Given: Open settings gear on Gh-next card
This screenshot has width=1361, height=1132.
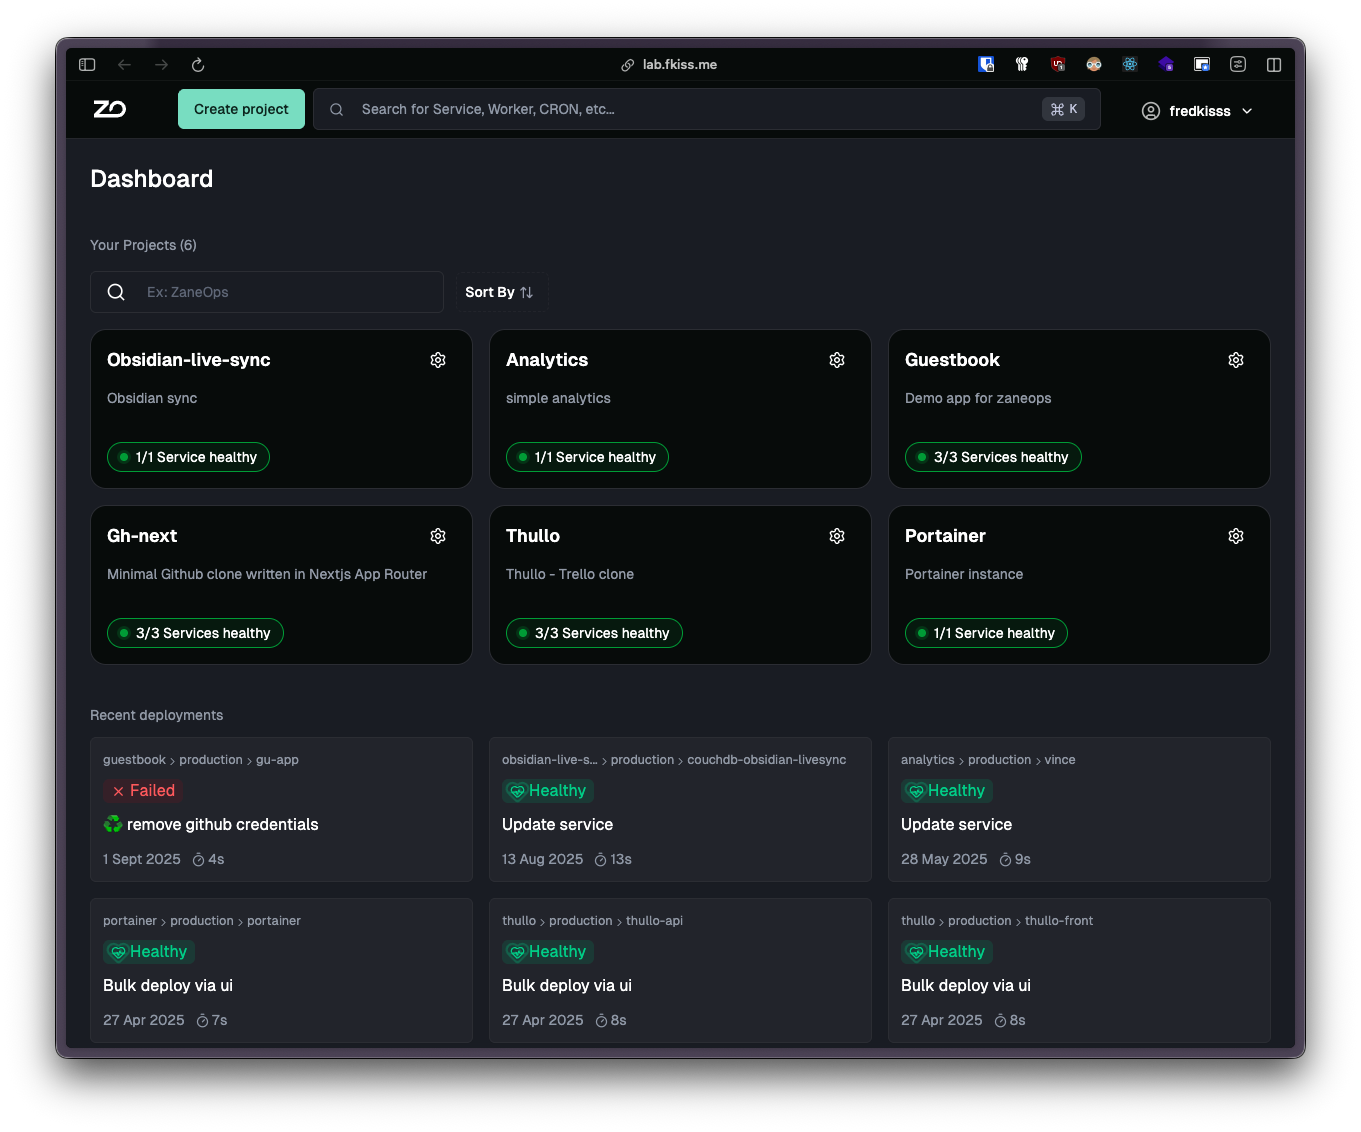Looking at the screenshot, I should 438,536.
